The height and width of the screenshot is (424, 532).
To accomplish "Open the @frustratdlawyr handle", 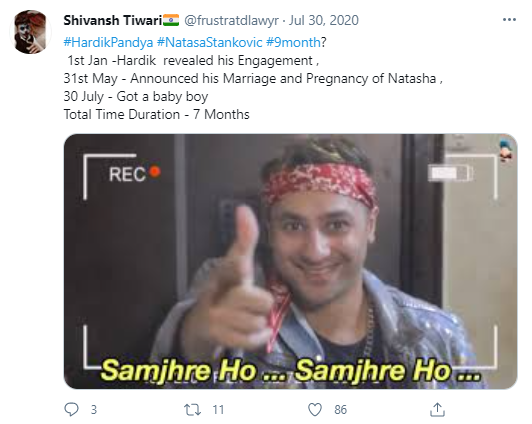I will pyautogui.click(x=231, y=20).
